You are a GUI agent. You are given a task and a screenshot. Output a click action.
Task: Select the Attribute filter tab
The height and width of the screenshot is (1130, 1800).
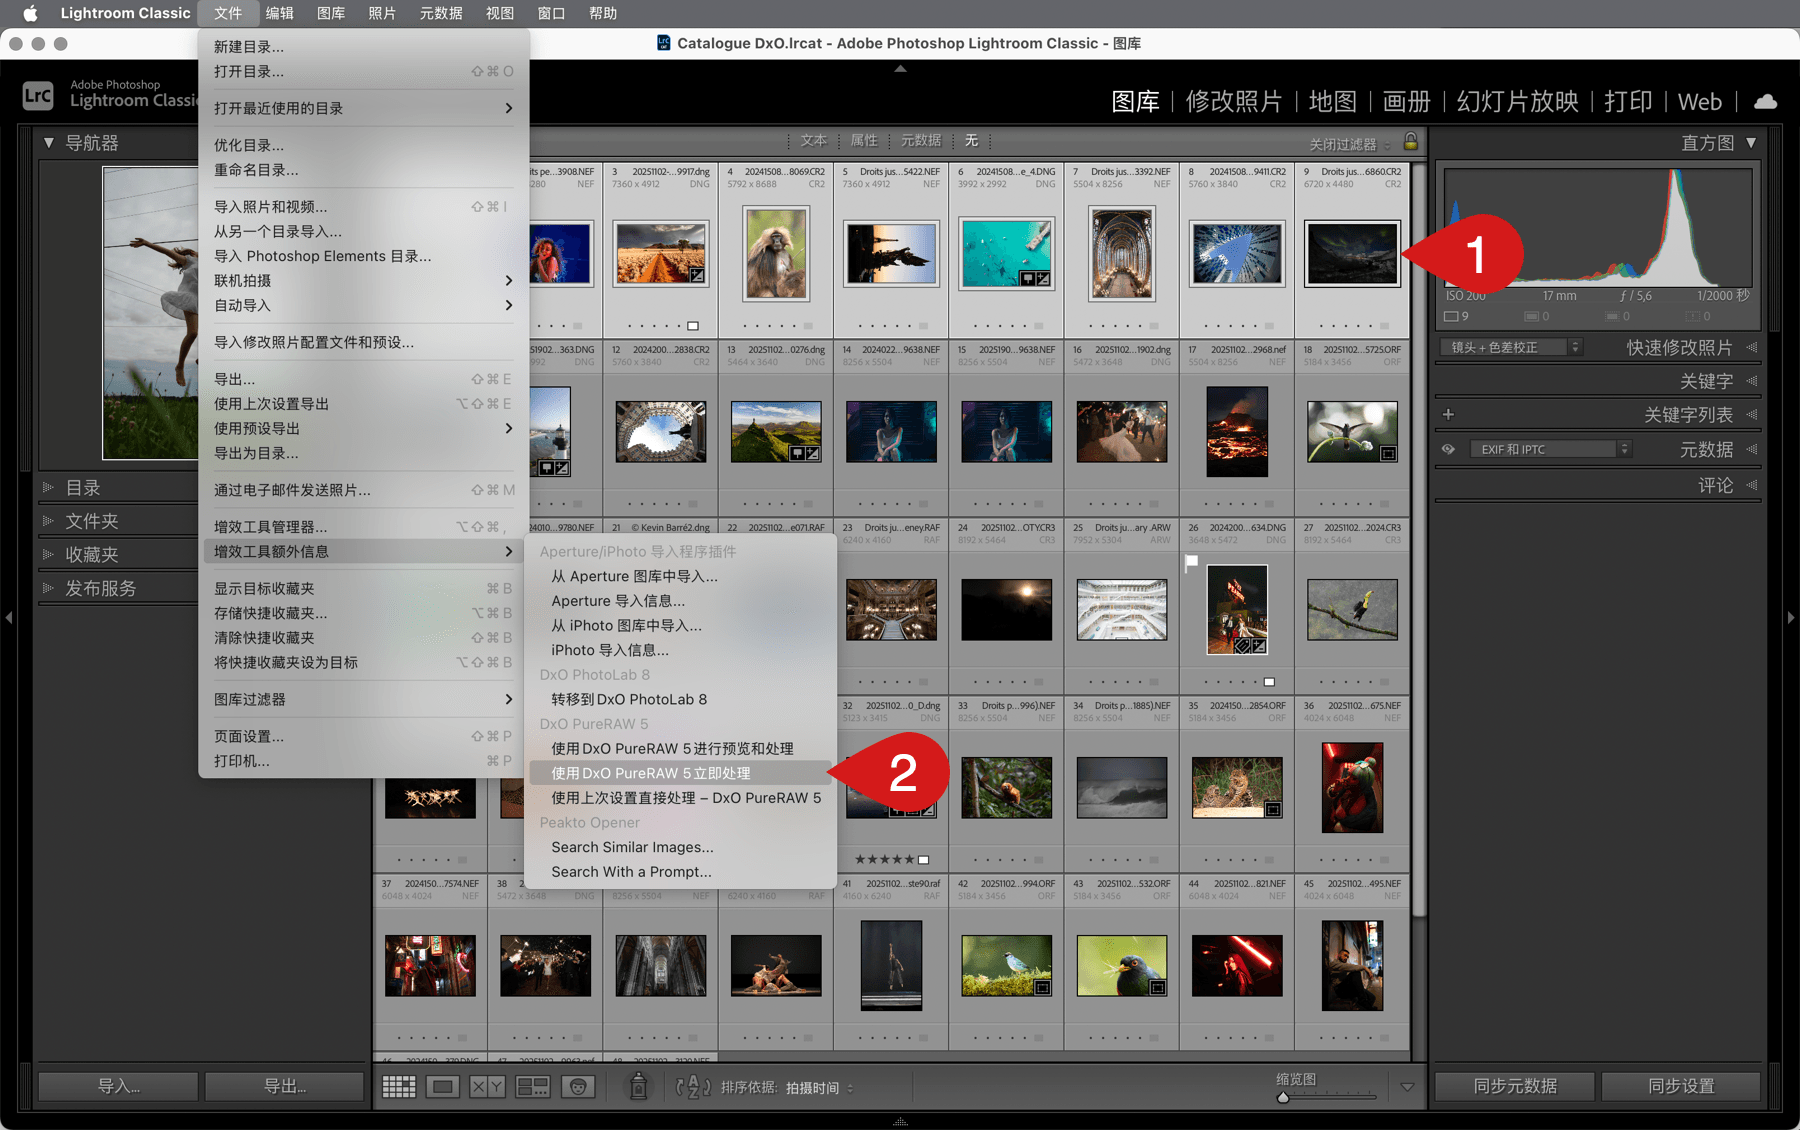pyautogui.click(x=864, y=141)
